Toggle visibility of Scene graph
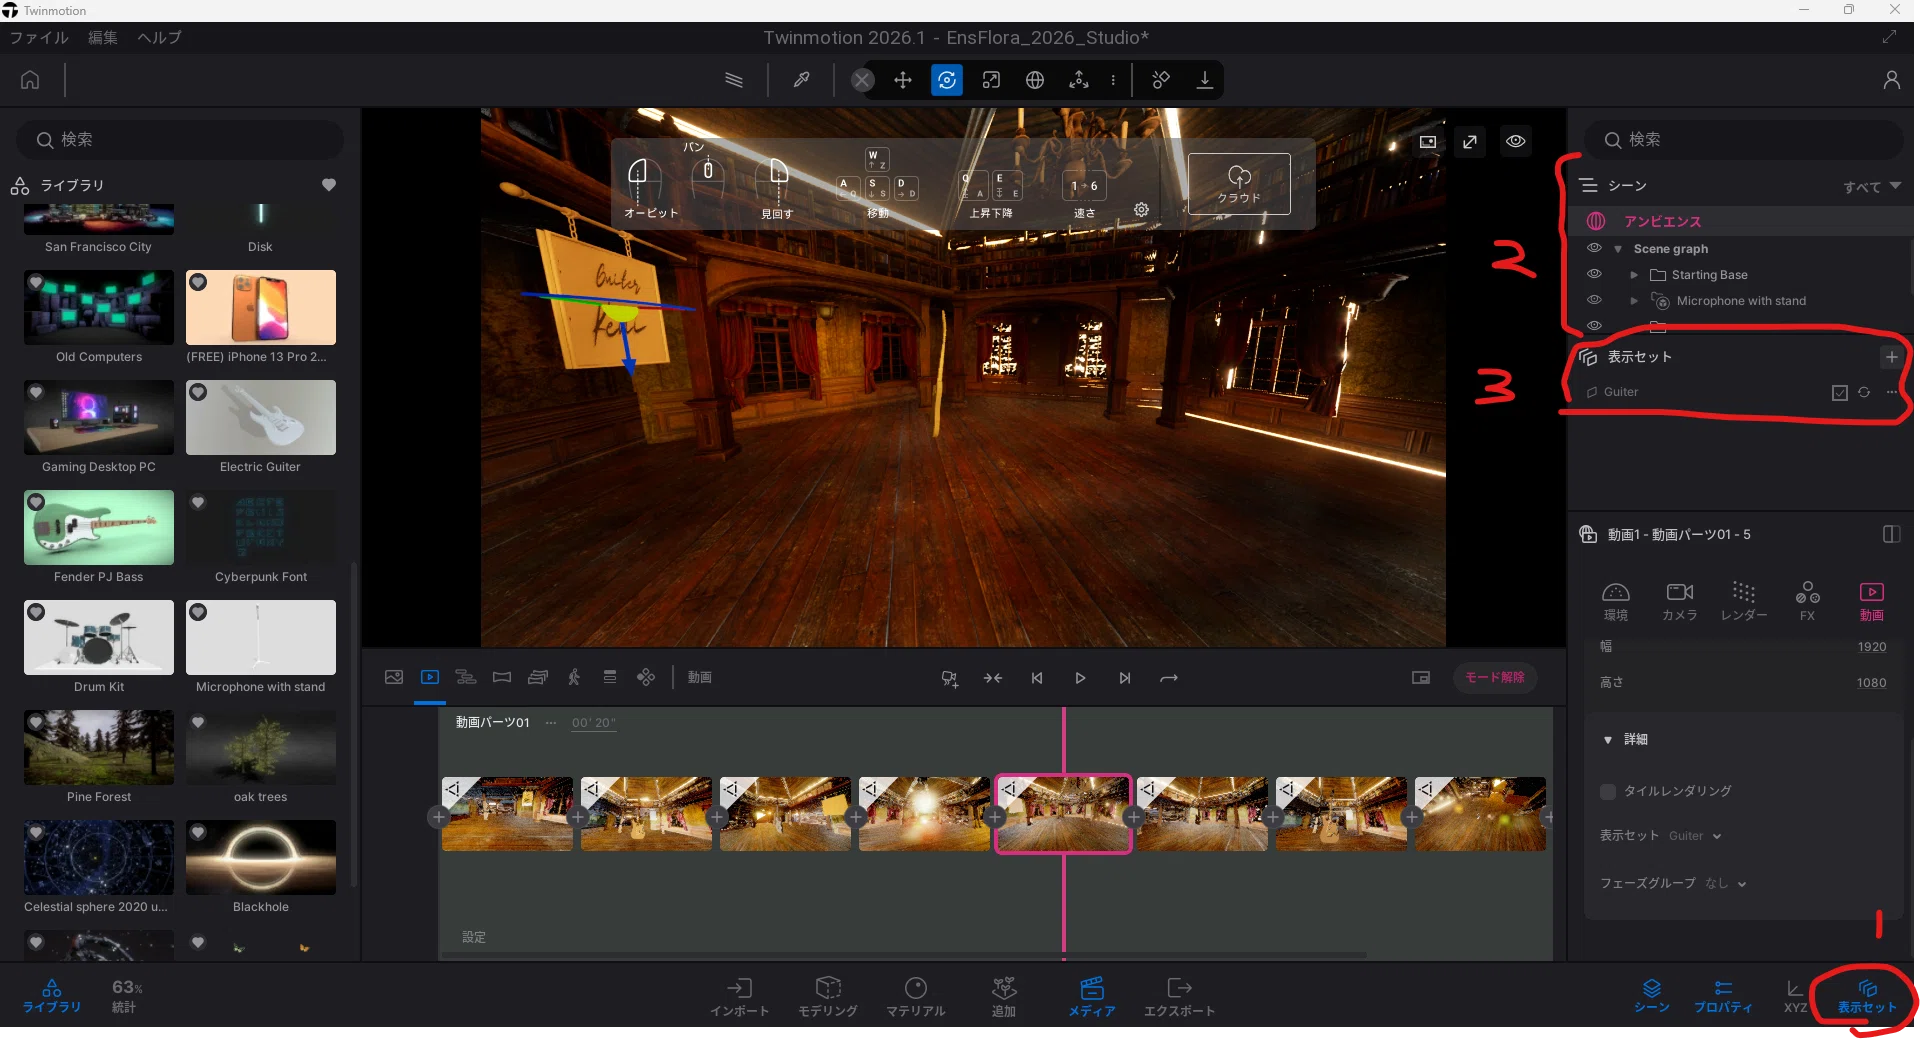The height and width of the screenshot is (1039, 1921). pos(1594,248)
